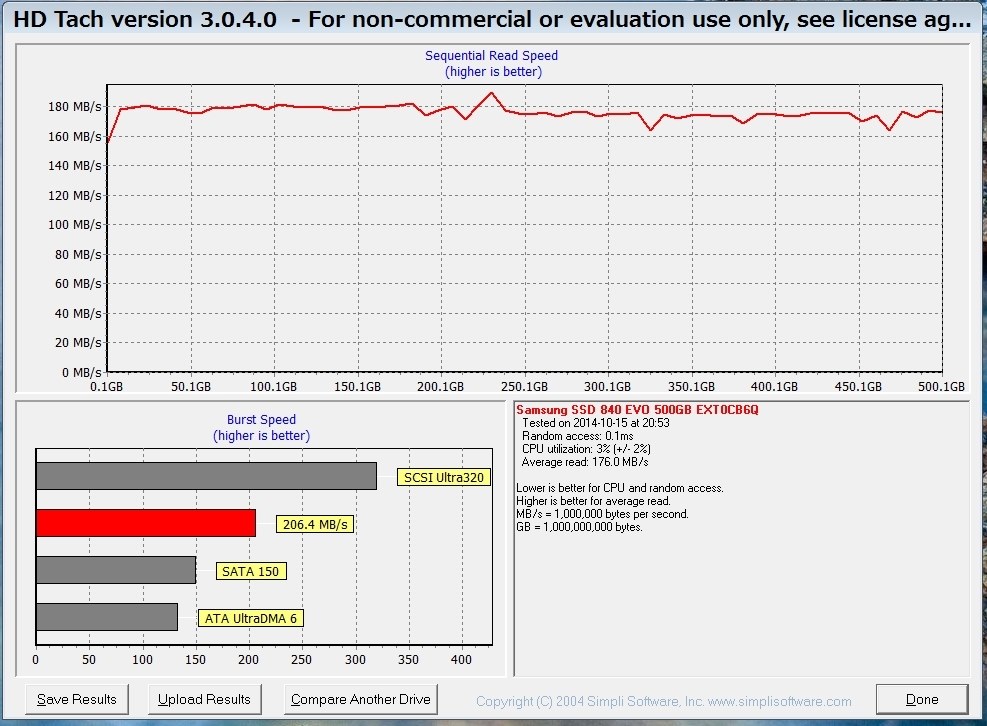Click the '180 MB/s' y-axis label
Image resolution: width=987 pixels, height=726 pixels.
tap(74, 106)
